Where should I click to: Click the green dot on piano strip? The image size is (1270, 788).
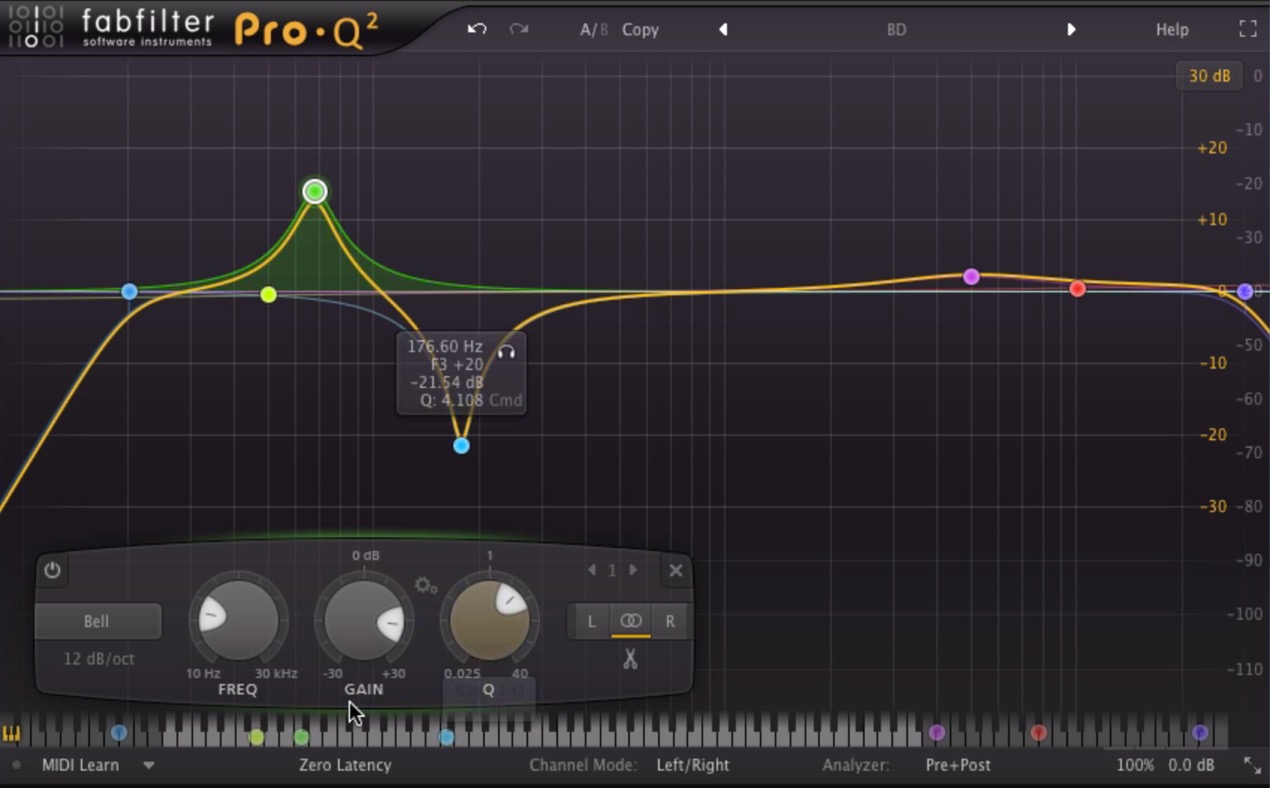coord(302,737)
